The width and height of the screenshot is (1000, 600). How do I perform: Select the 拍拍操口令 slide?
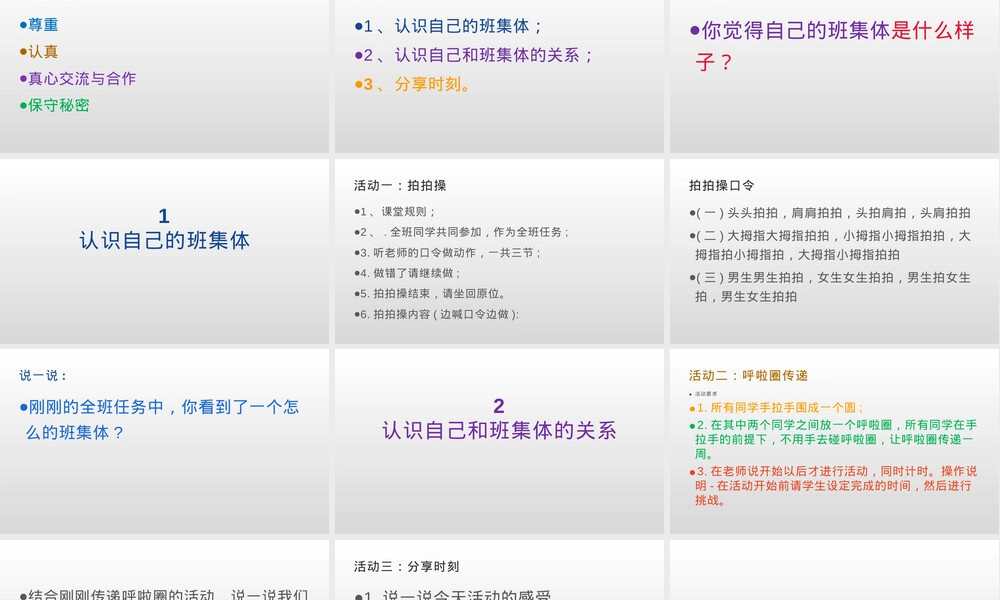[834, 251]
